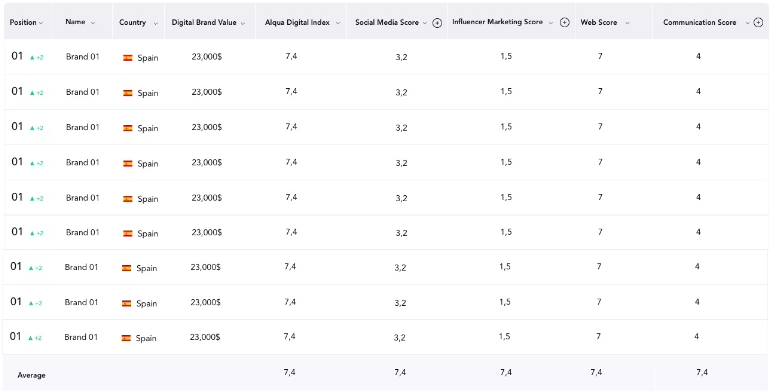
Task: Open the Alqua Digital Index sort chevron
Action: point(337,23)
